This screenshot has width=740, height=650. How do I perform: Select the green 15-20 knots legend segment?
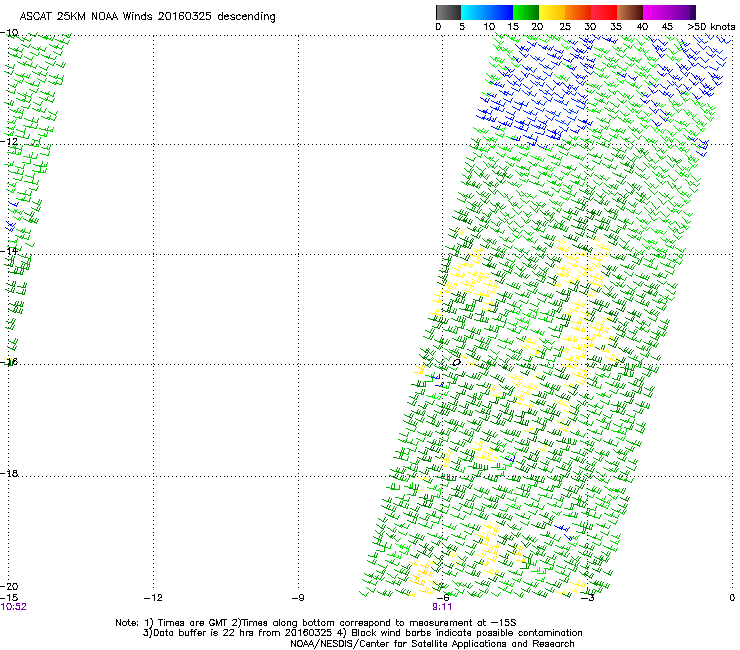click(526, 12)
